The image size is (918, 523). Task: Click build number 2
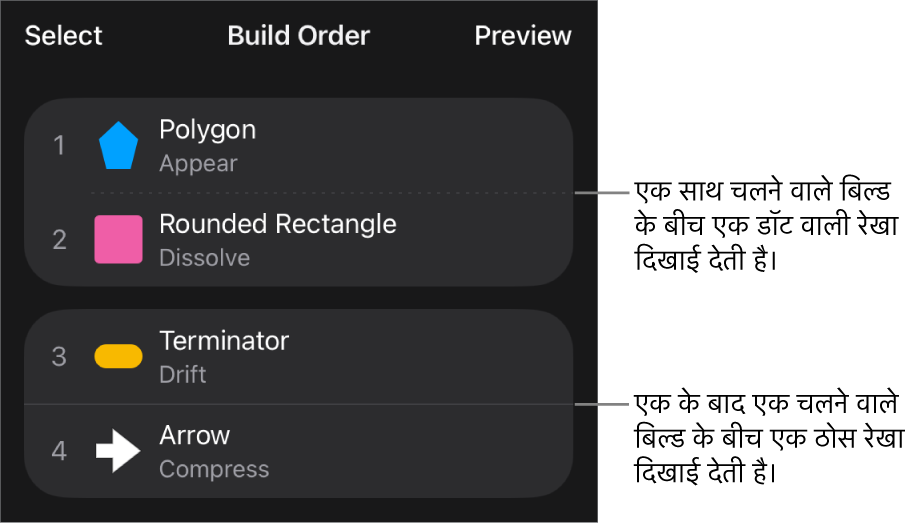point(59,240)
